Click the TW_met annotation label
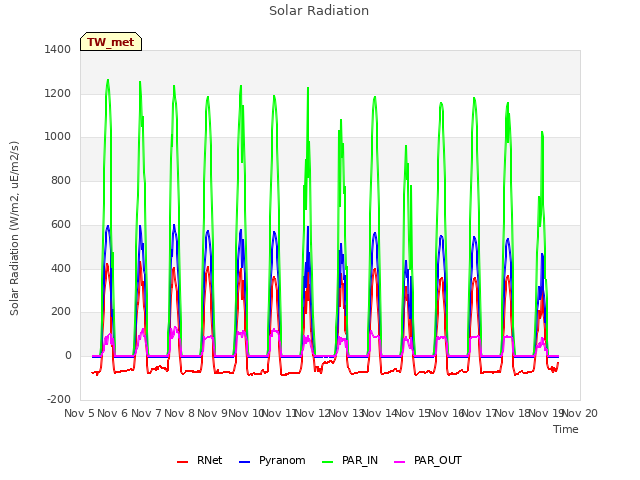The height and width of the screenshot is (480, 640). coord(111,42)
